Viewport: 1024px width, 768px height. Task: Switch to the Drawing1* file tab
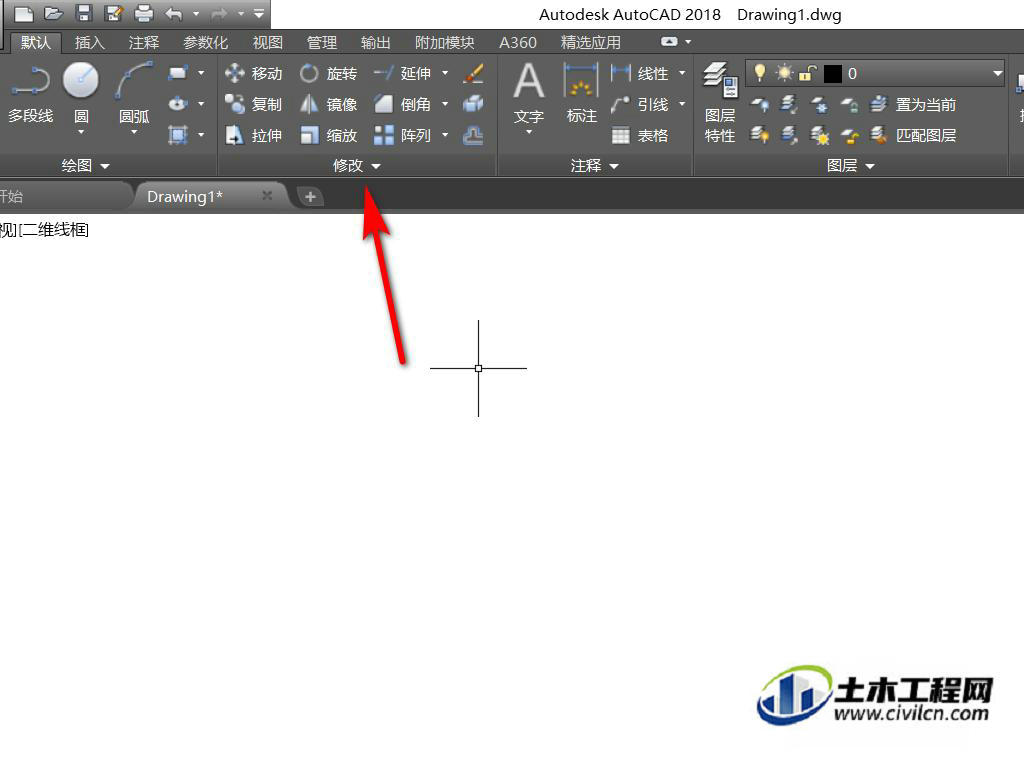[185, 197]
